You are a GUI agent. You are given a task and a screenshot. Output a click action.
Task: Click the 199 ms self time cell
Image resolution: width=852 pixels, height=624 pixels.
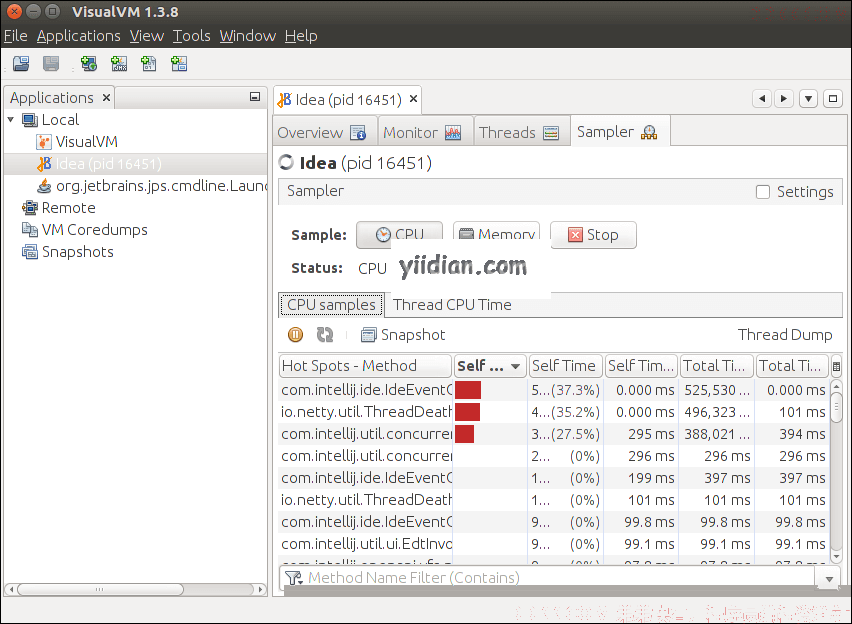coord(641,478)
